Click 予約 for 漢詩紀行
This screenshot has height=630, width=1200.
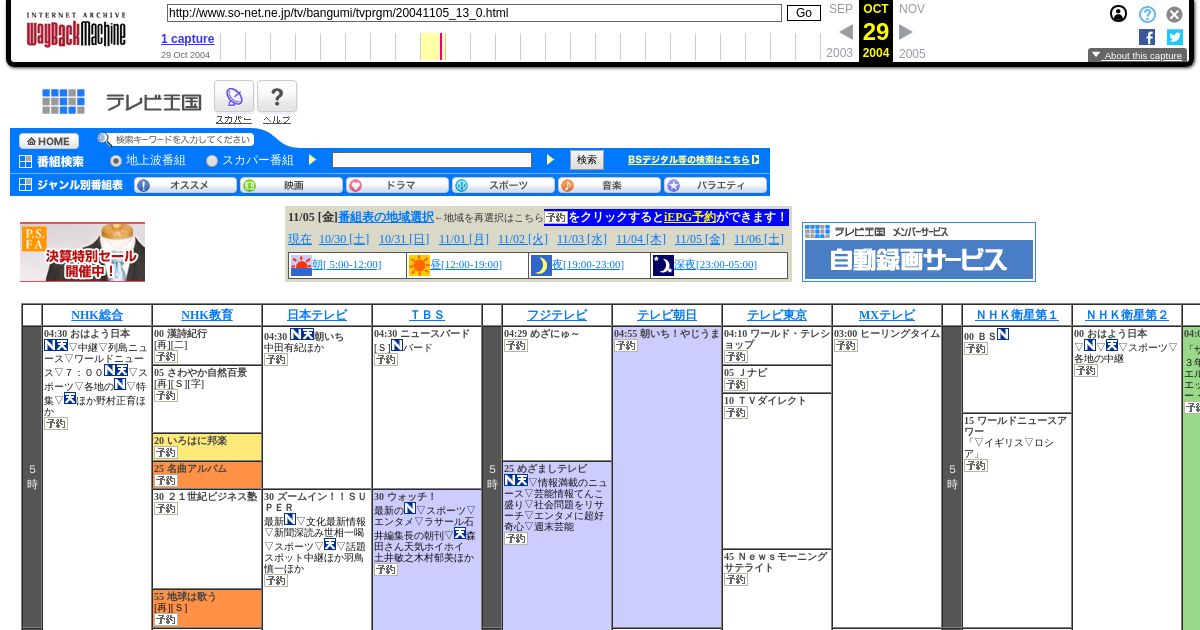tap(166, 357)
